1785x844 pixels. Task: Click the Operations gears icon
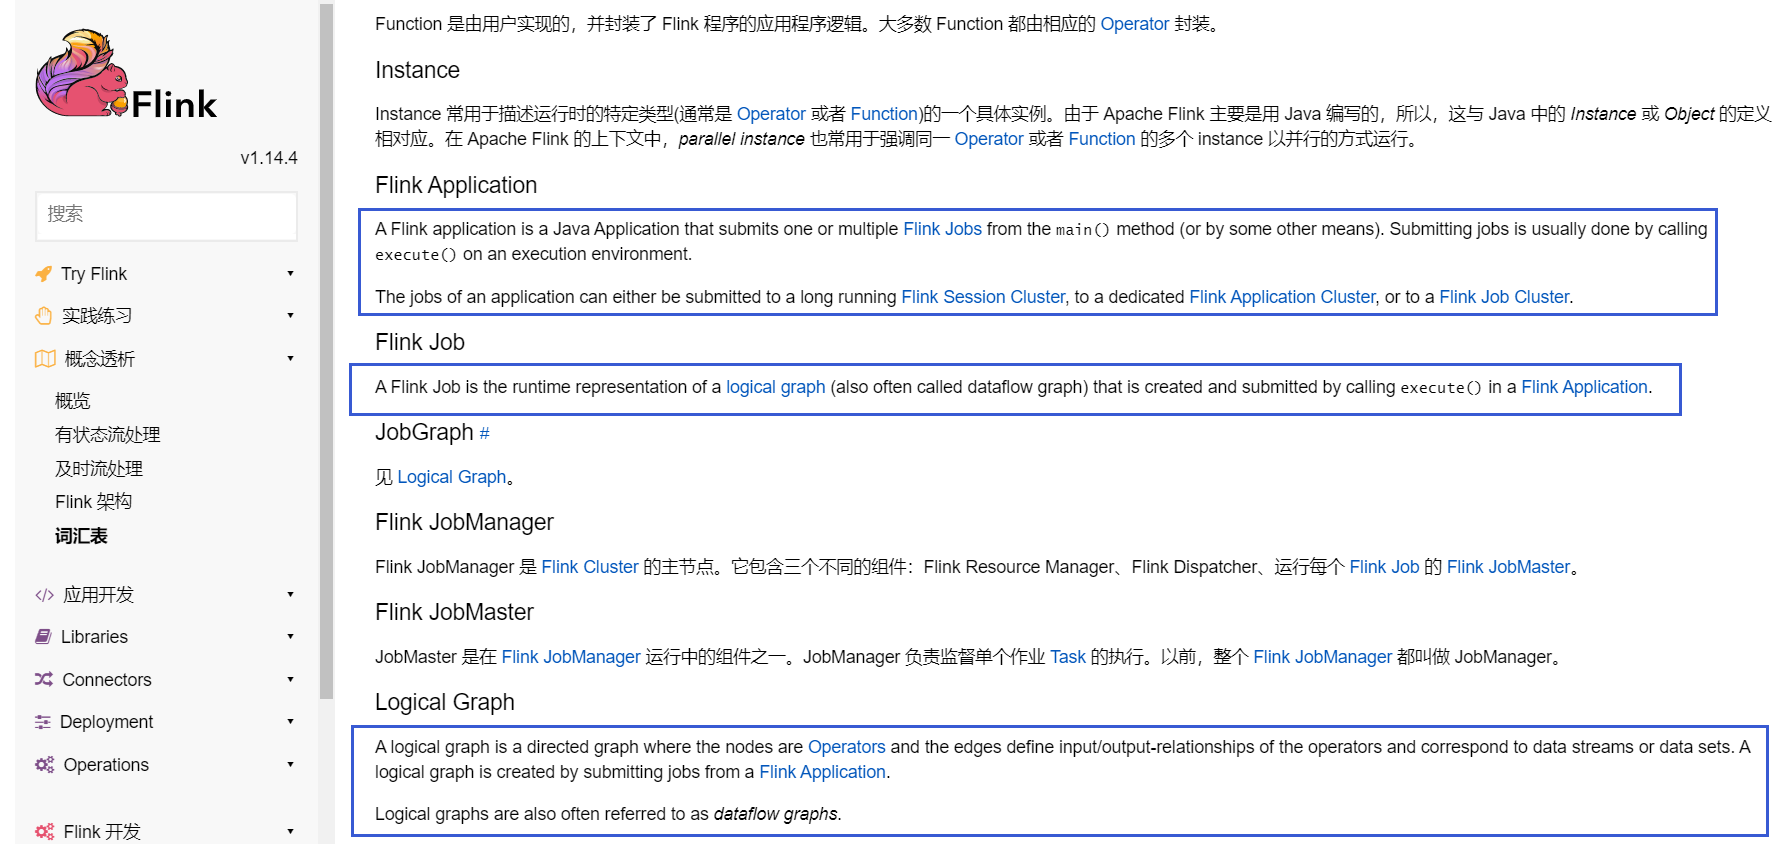pyautogui.click(x=45, y=765)
